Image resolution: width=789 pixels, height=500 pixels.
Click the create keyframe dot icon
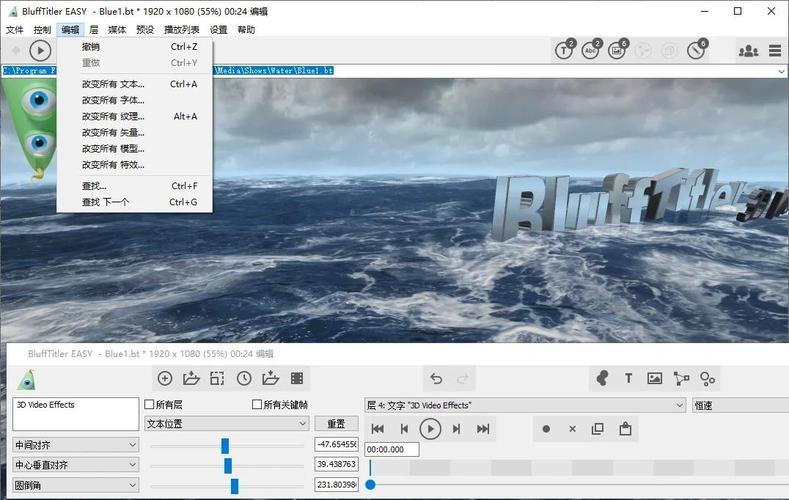click(546, 429)
